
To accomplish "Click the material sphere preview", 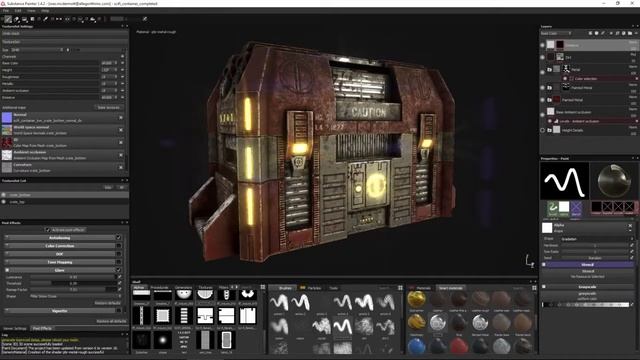I will 613,181.
